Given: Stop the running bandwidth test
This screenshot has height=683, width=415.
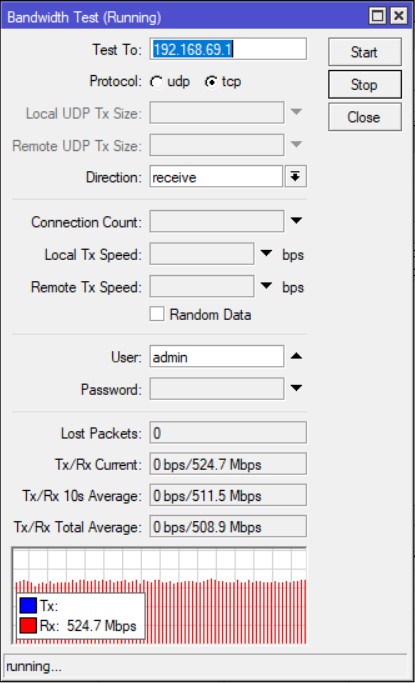Looking at the screenshot, I should 365,85.
